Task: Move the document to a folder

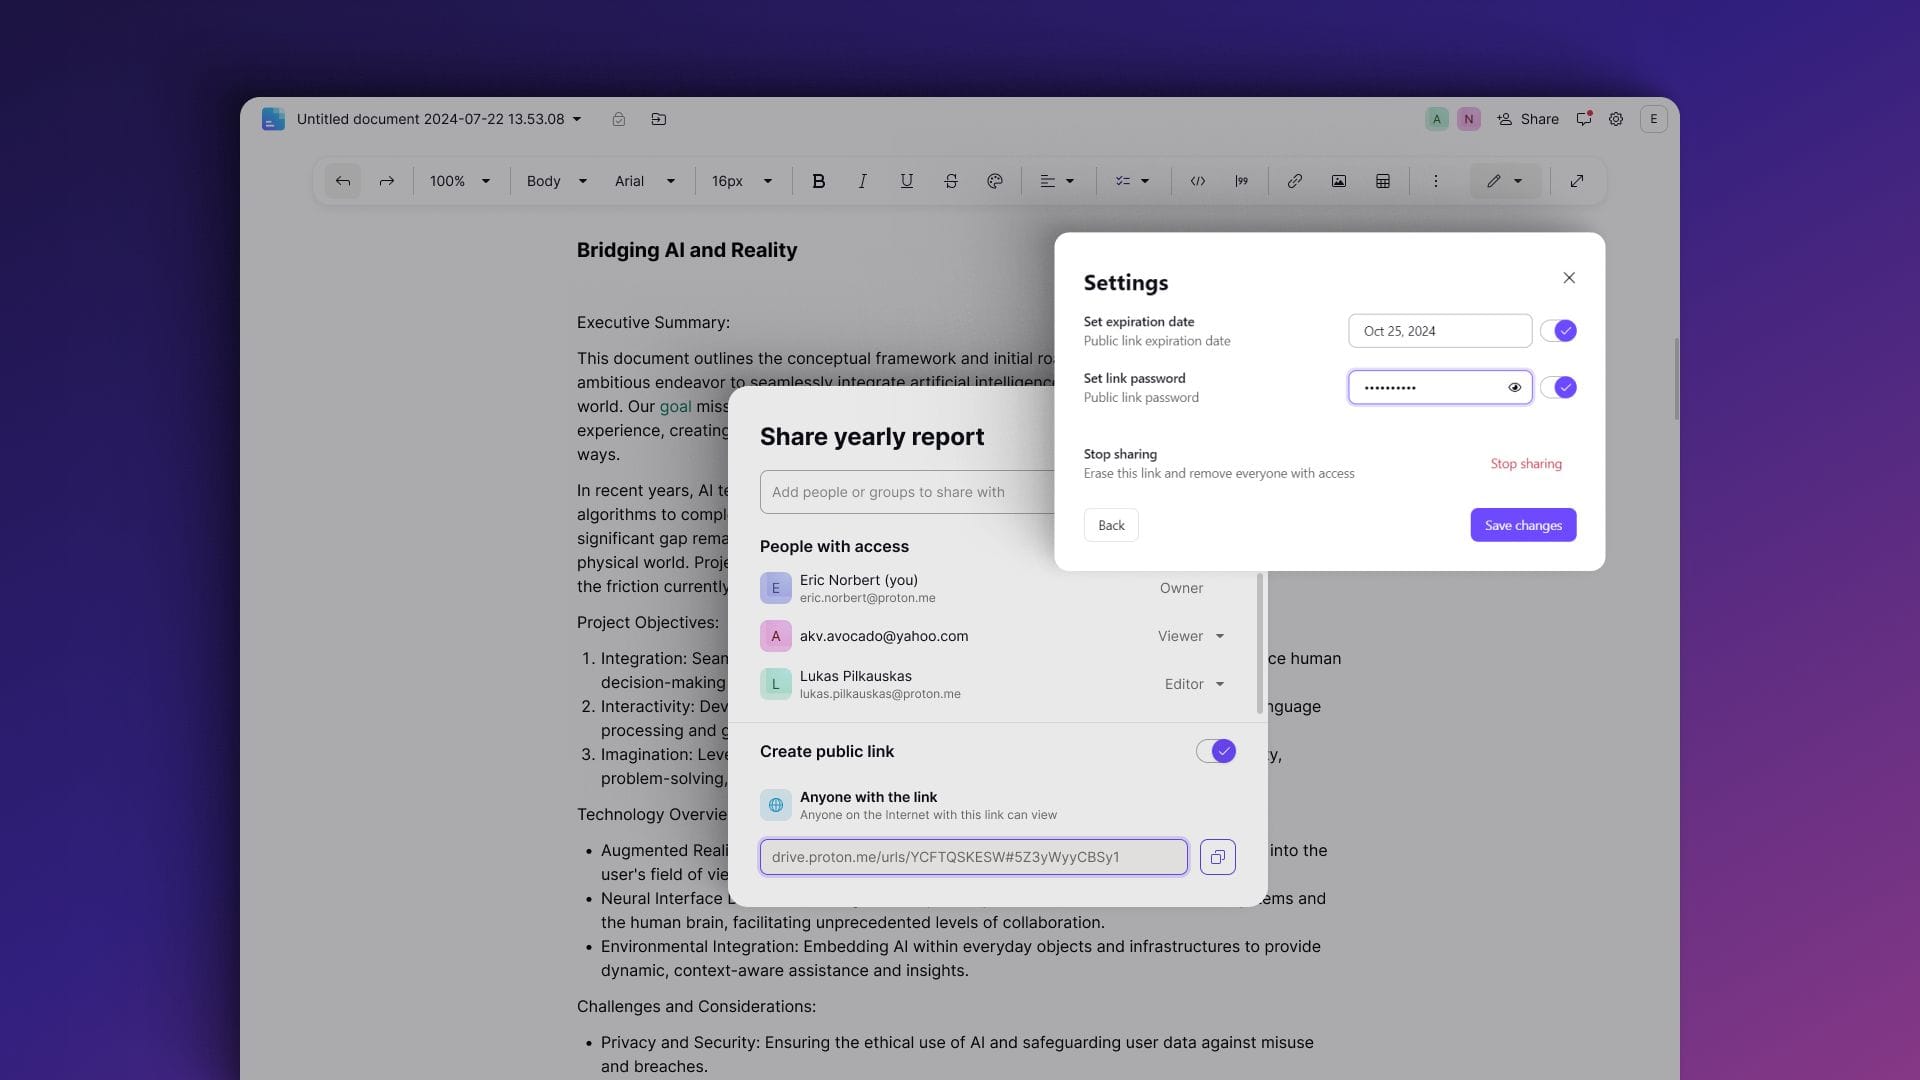Action: [659, 119]
